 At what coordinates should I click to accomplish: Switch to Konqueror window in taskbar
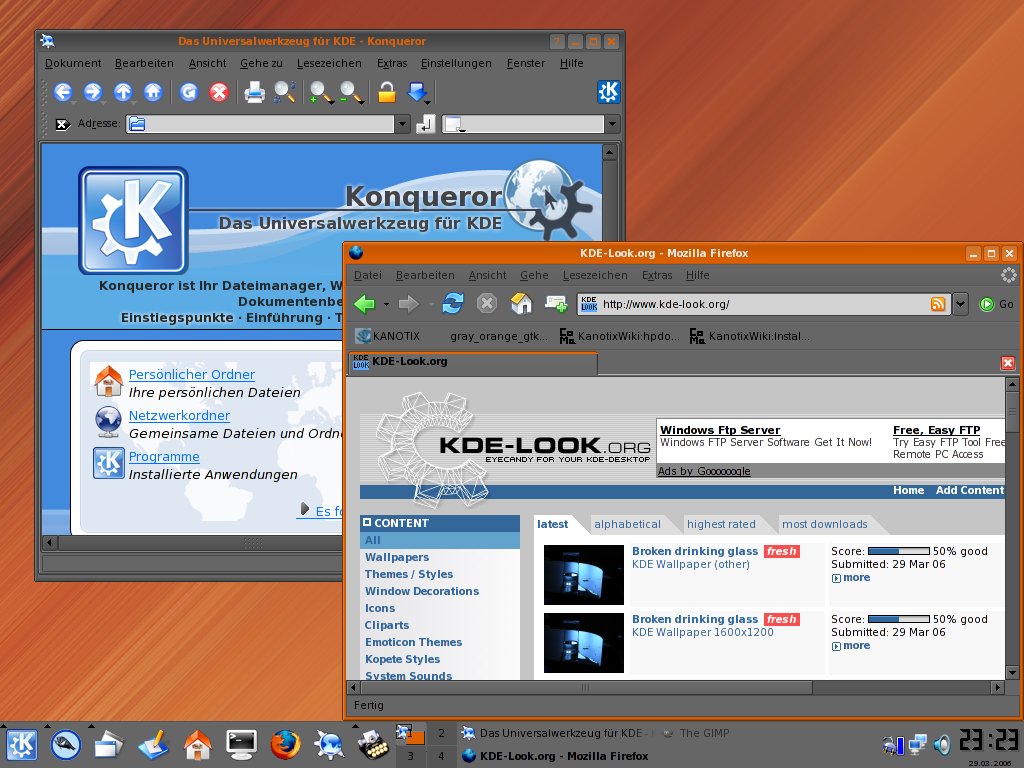[555, 733]
